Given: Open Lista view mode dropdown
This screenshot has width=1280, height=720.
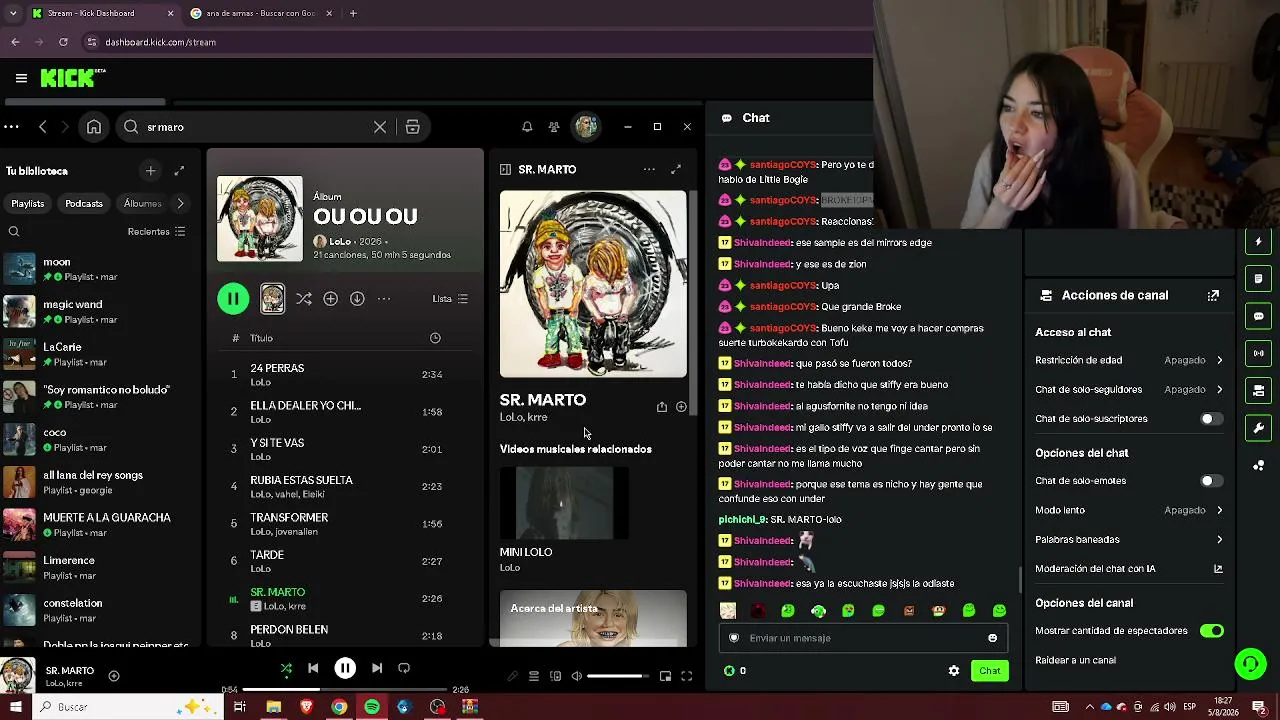Looking at the screenshot, I should click(x=450, y=299).
